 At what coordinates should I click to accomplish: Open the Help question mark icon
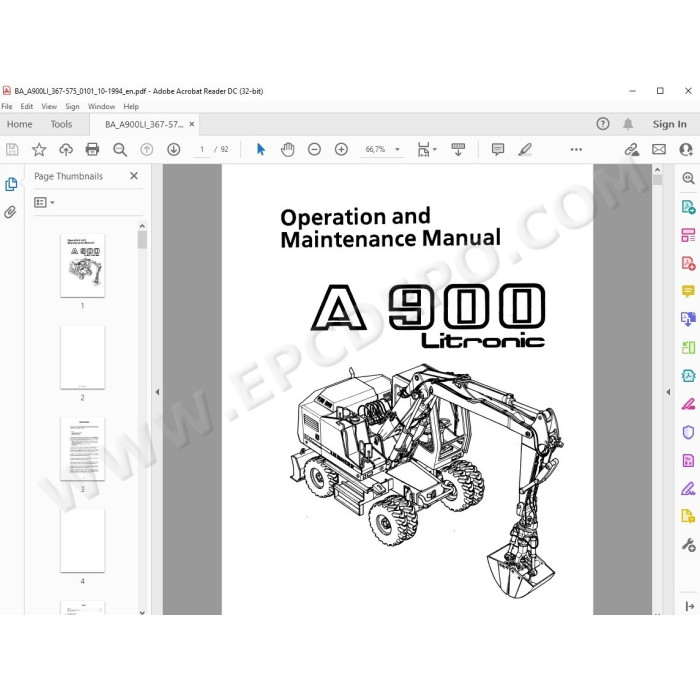tap(603, 124)
